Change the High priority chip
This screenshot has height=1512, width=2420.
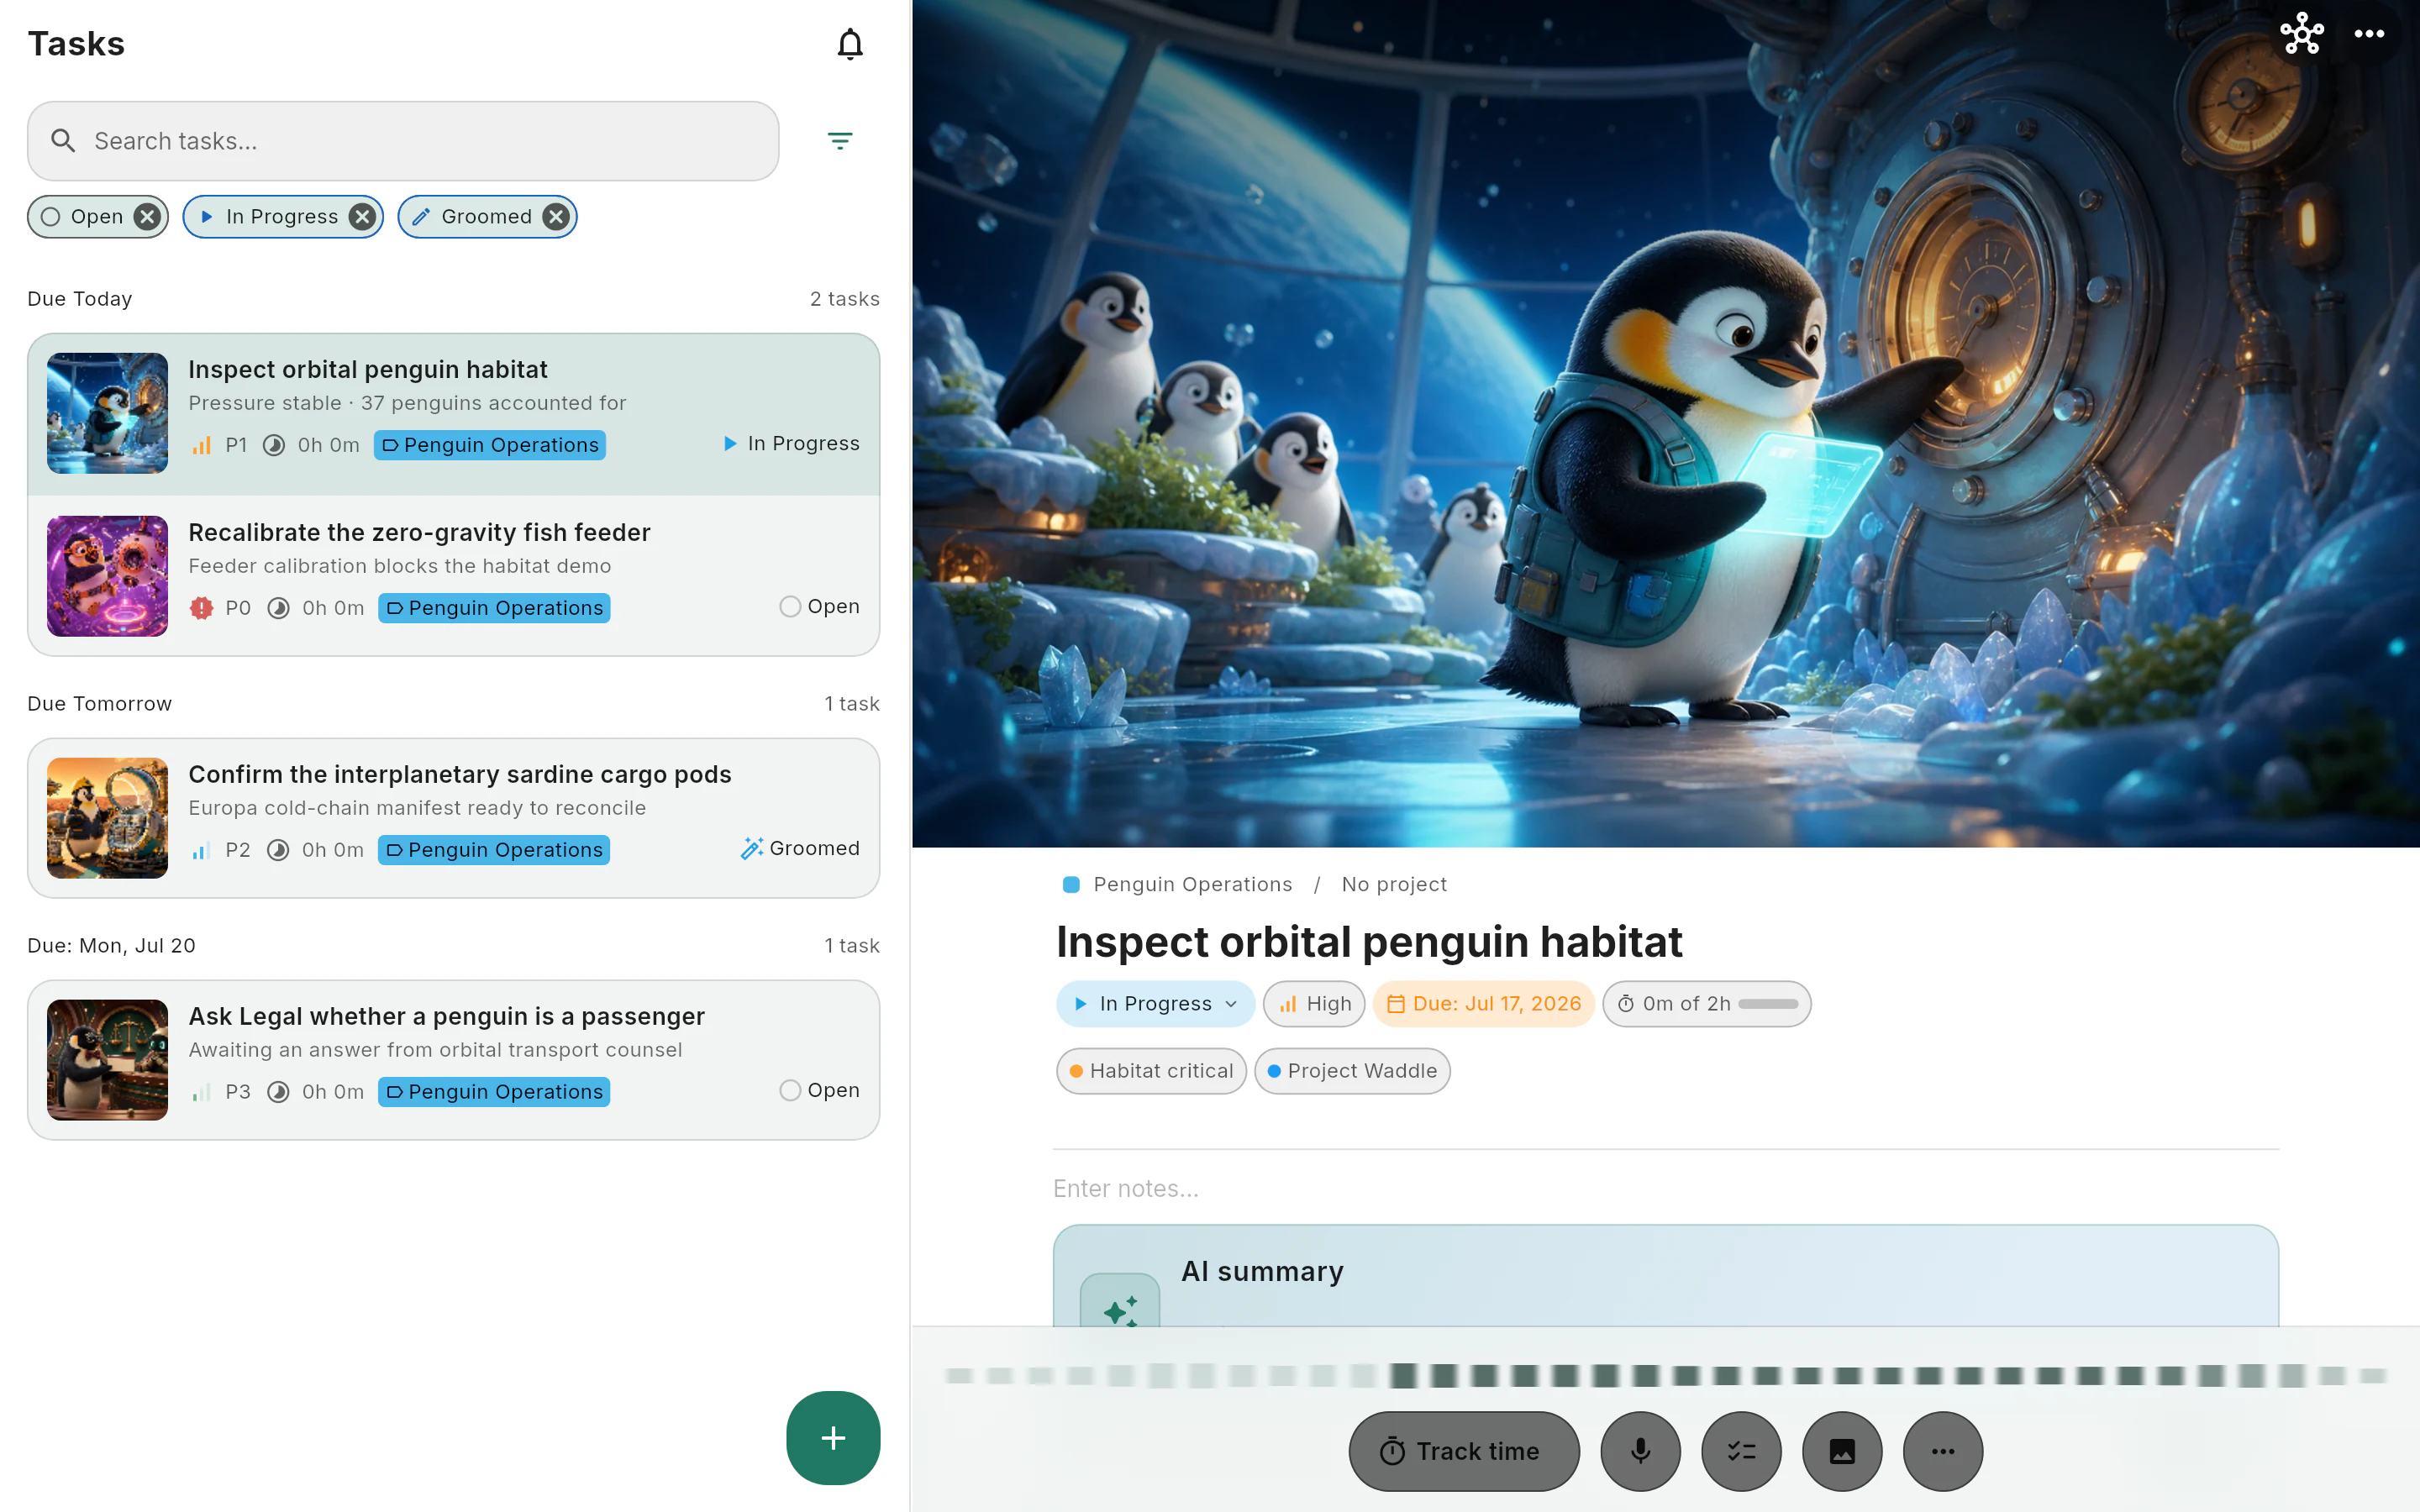[1314, 1004]
